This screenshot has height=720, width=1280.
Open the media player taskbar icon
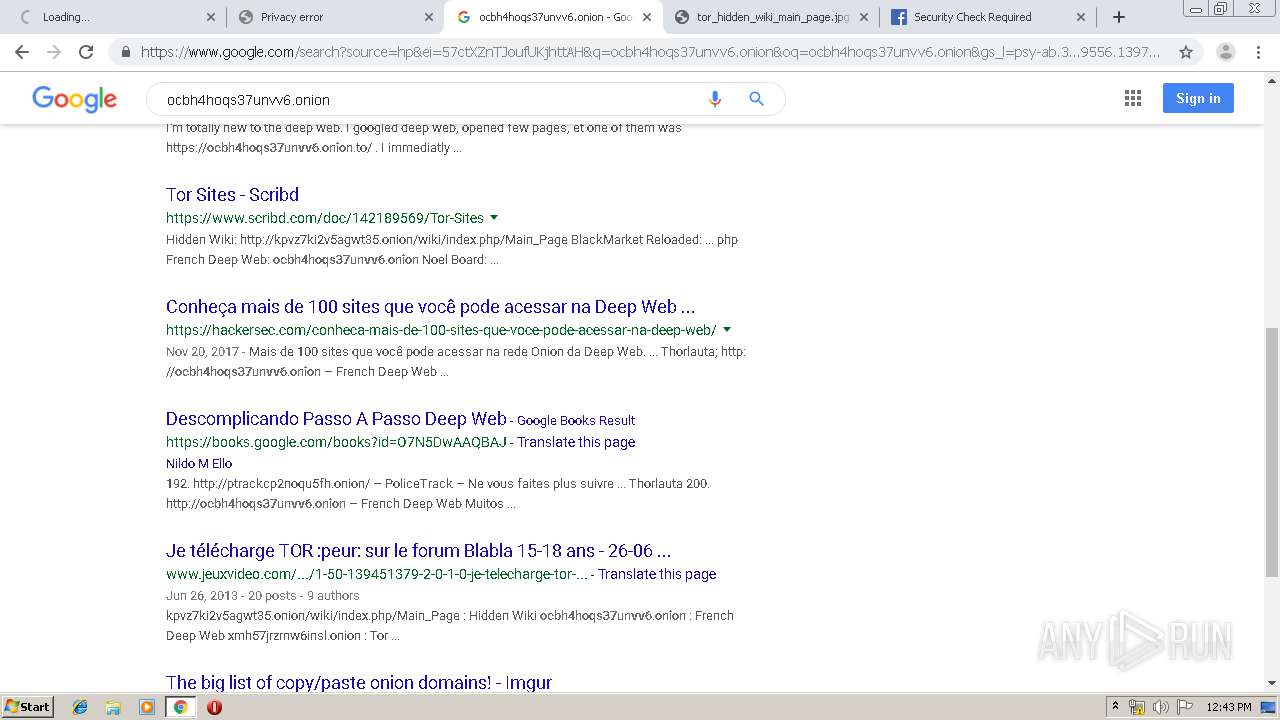(x=147, y=707)
